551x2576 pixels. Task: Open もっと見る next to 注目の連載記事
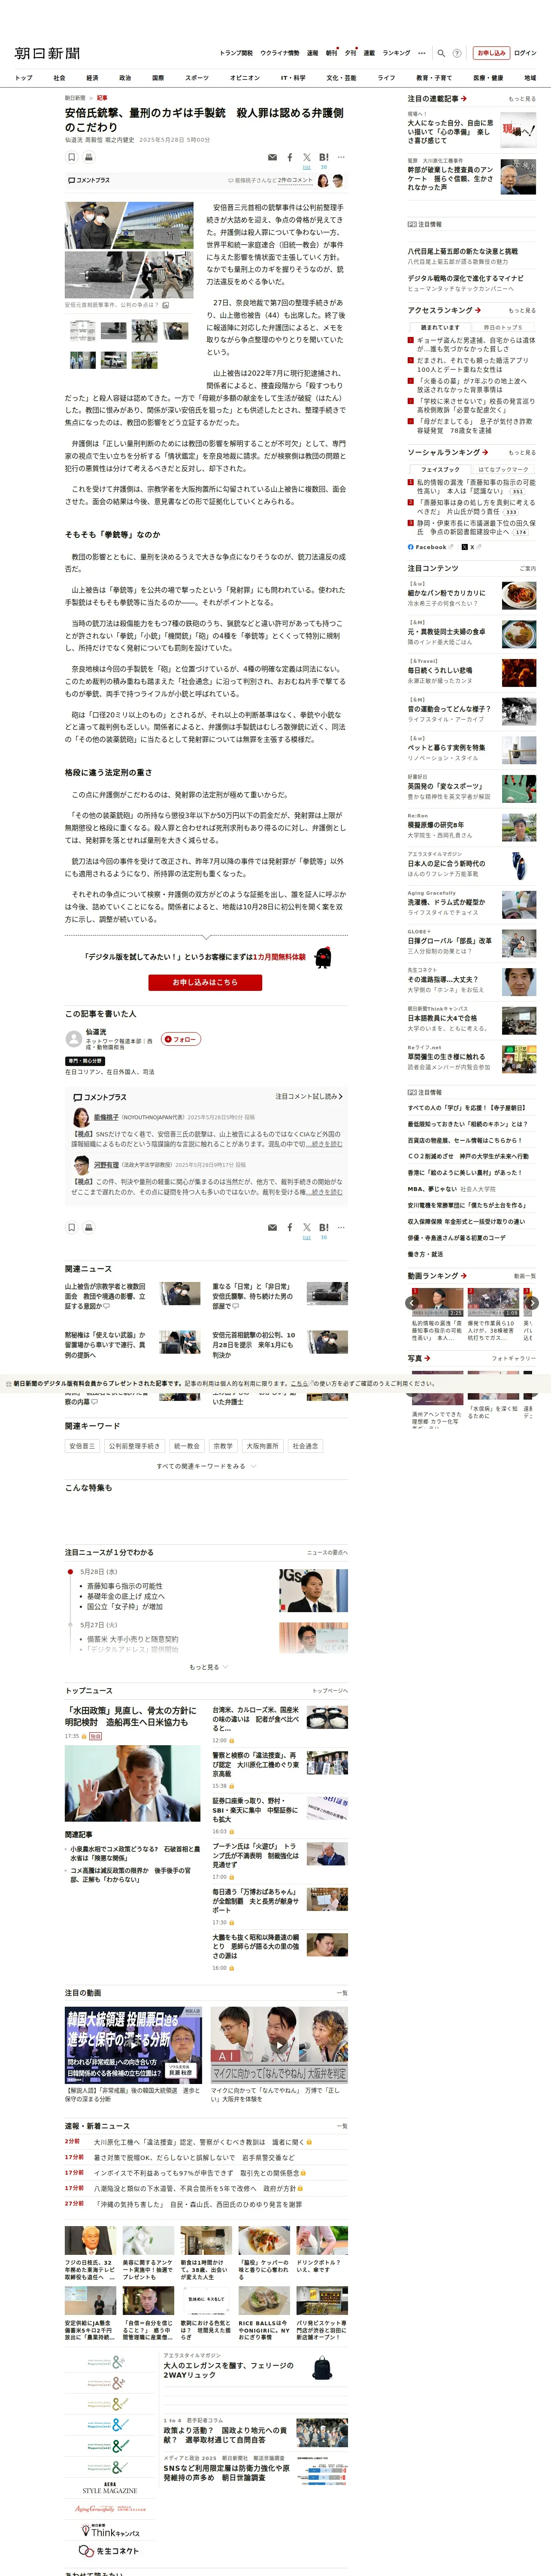522,99
